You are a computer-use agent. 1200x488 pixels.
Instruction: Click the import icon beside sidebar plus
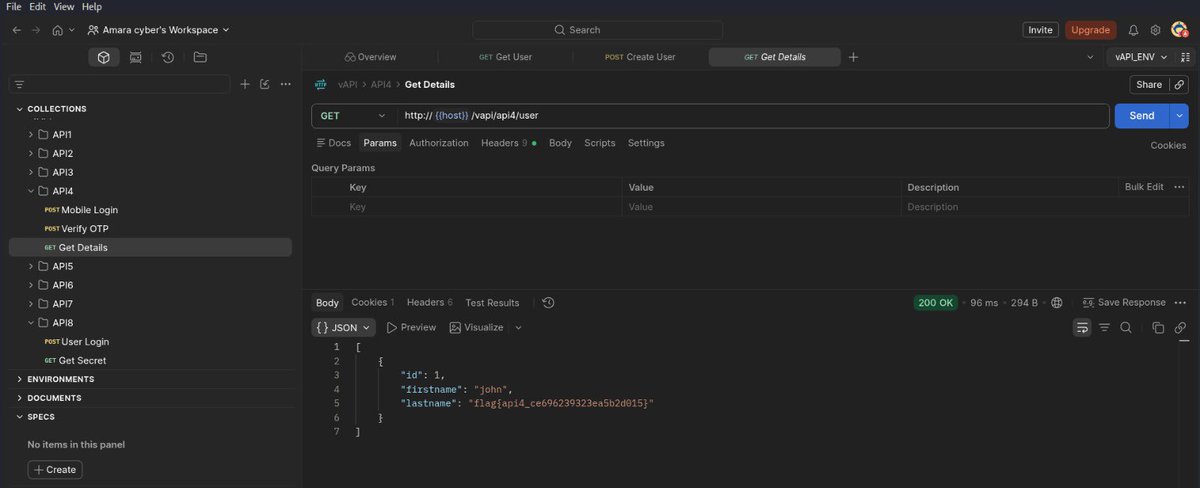(265, 85)
